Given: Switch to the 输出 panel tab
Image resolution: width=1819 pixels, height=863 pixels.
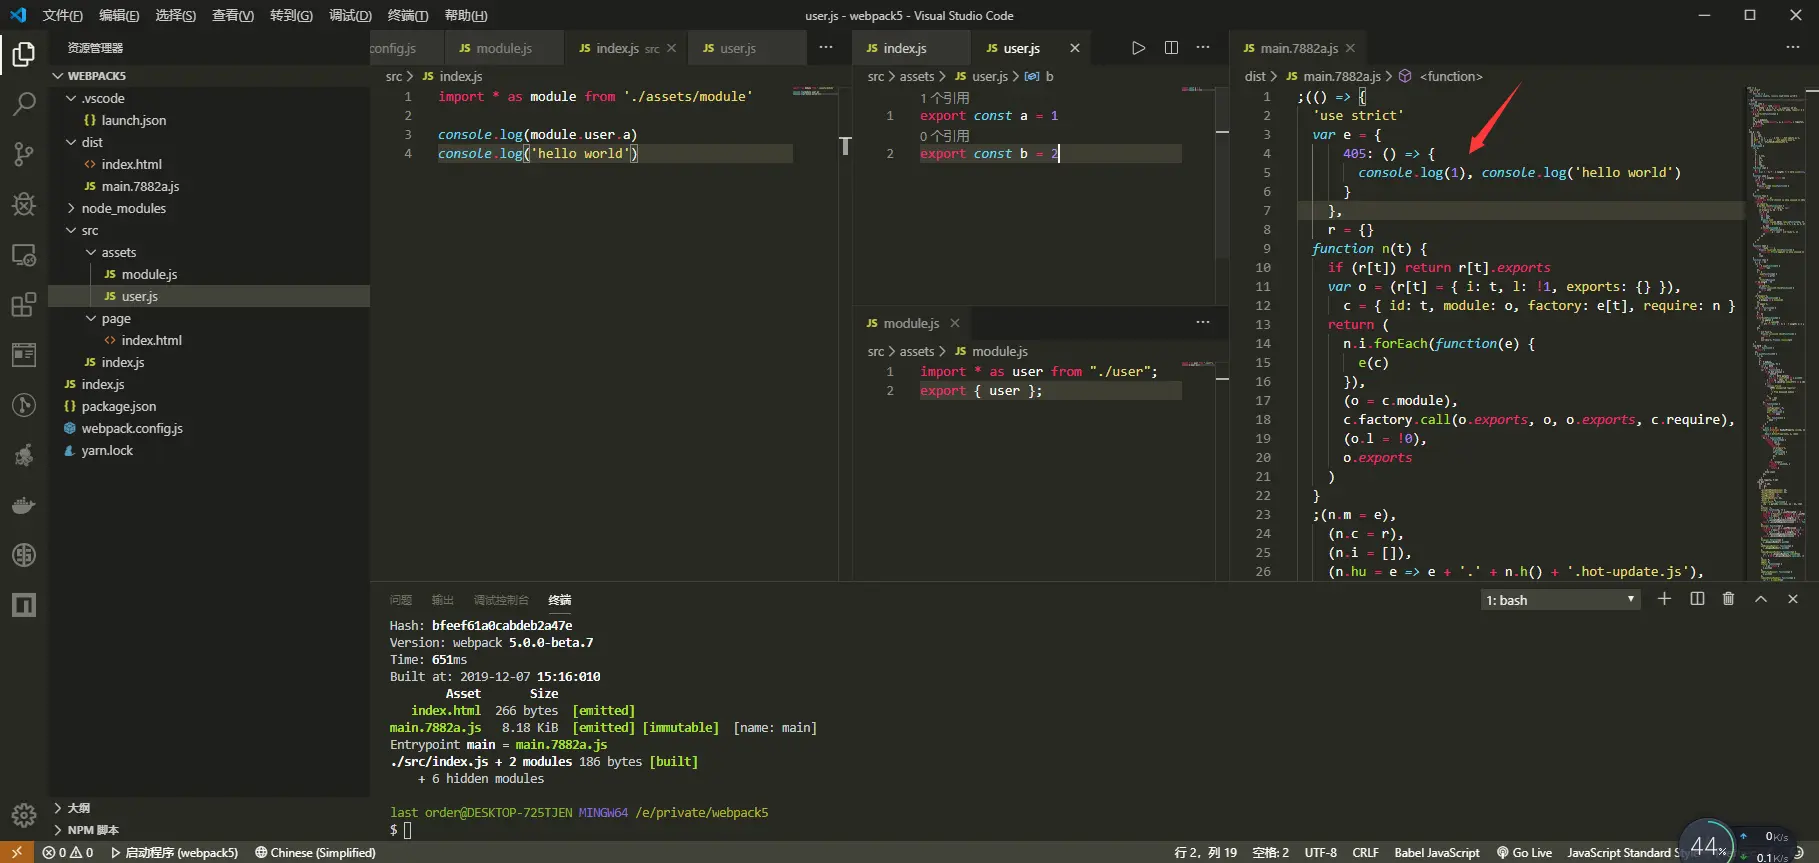Looking at the screenshot, I should click(x=443, y=600).
